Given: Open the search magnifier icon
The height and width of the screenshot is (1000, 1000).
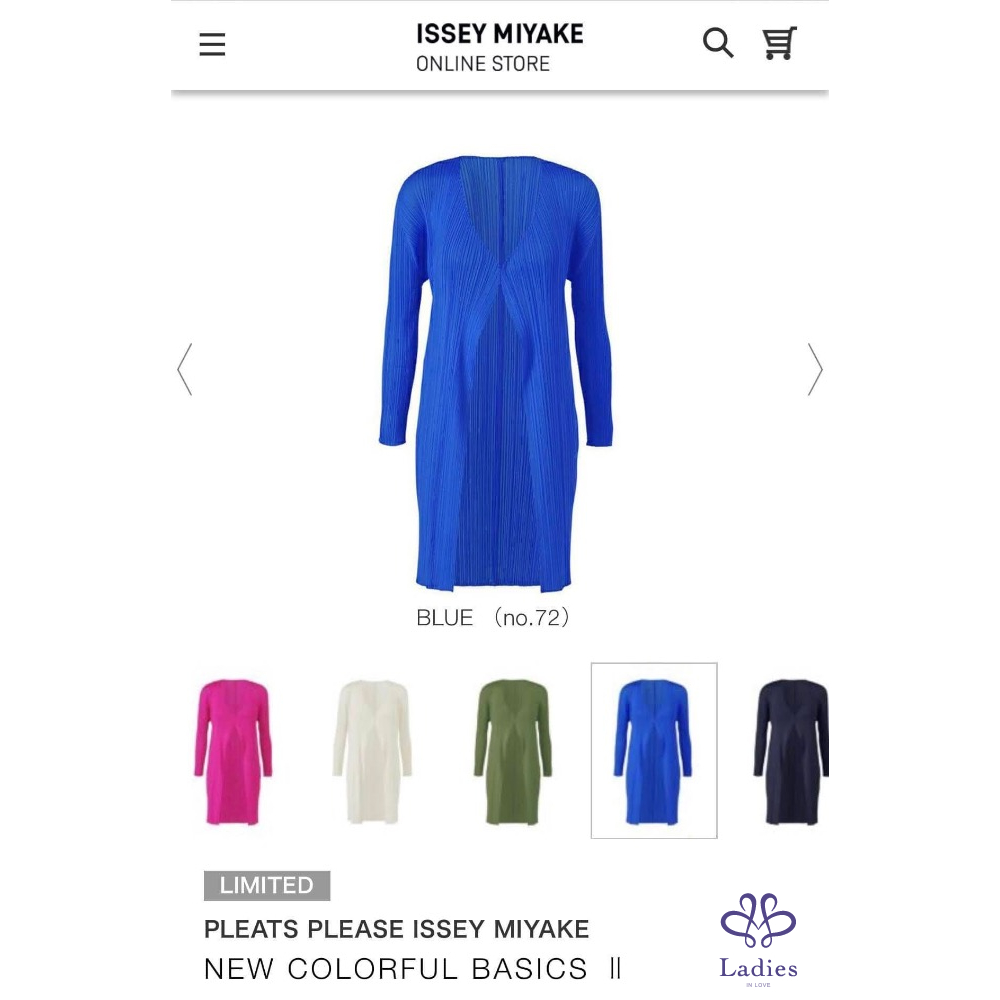Looking at the screenshot, I should click(x=717, y=43).
